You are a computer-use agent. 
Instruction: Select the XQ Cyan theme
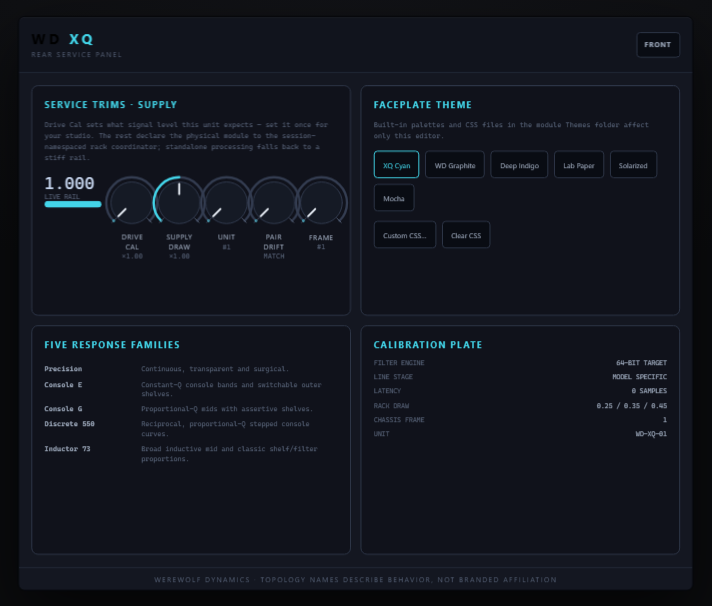[x=396, y=164]
